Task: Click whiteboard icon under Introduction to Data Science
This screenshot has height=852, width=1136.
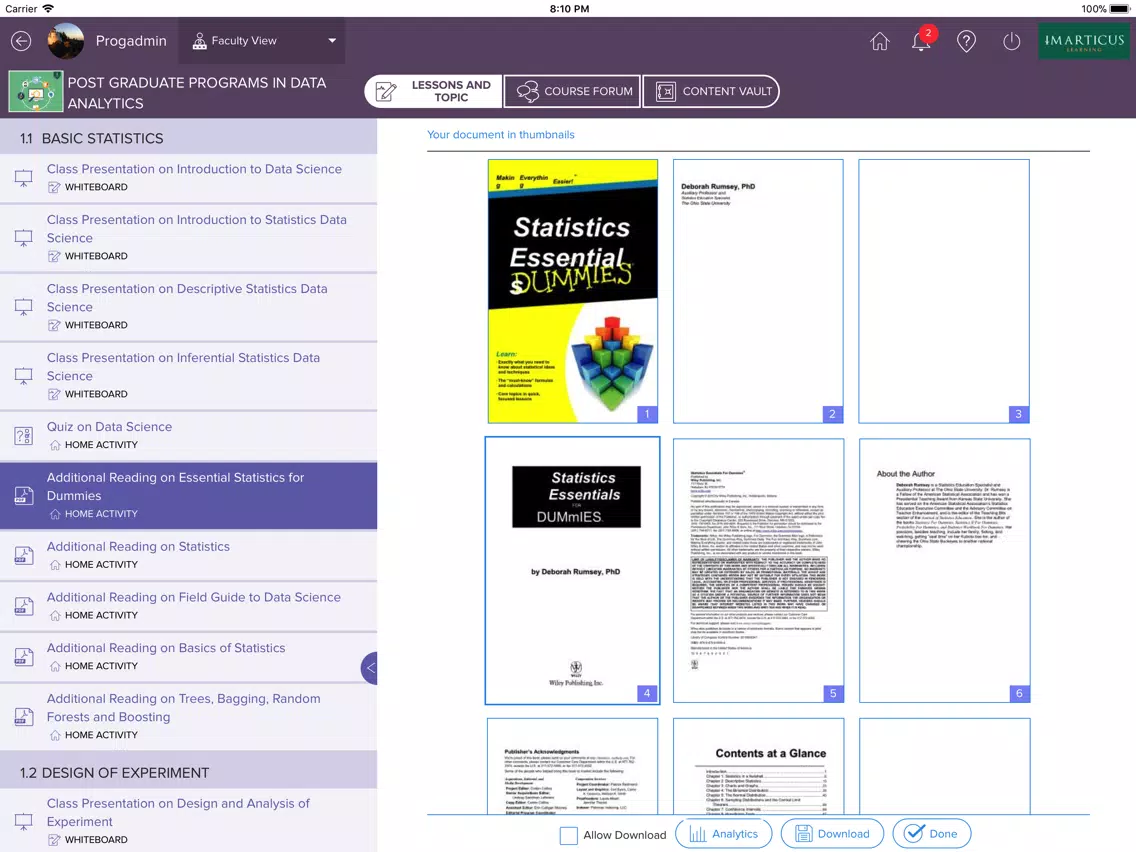Action: point(54,188)
